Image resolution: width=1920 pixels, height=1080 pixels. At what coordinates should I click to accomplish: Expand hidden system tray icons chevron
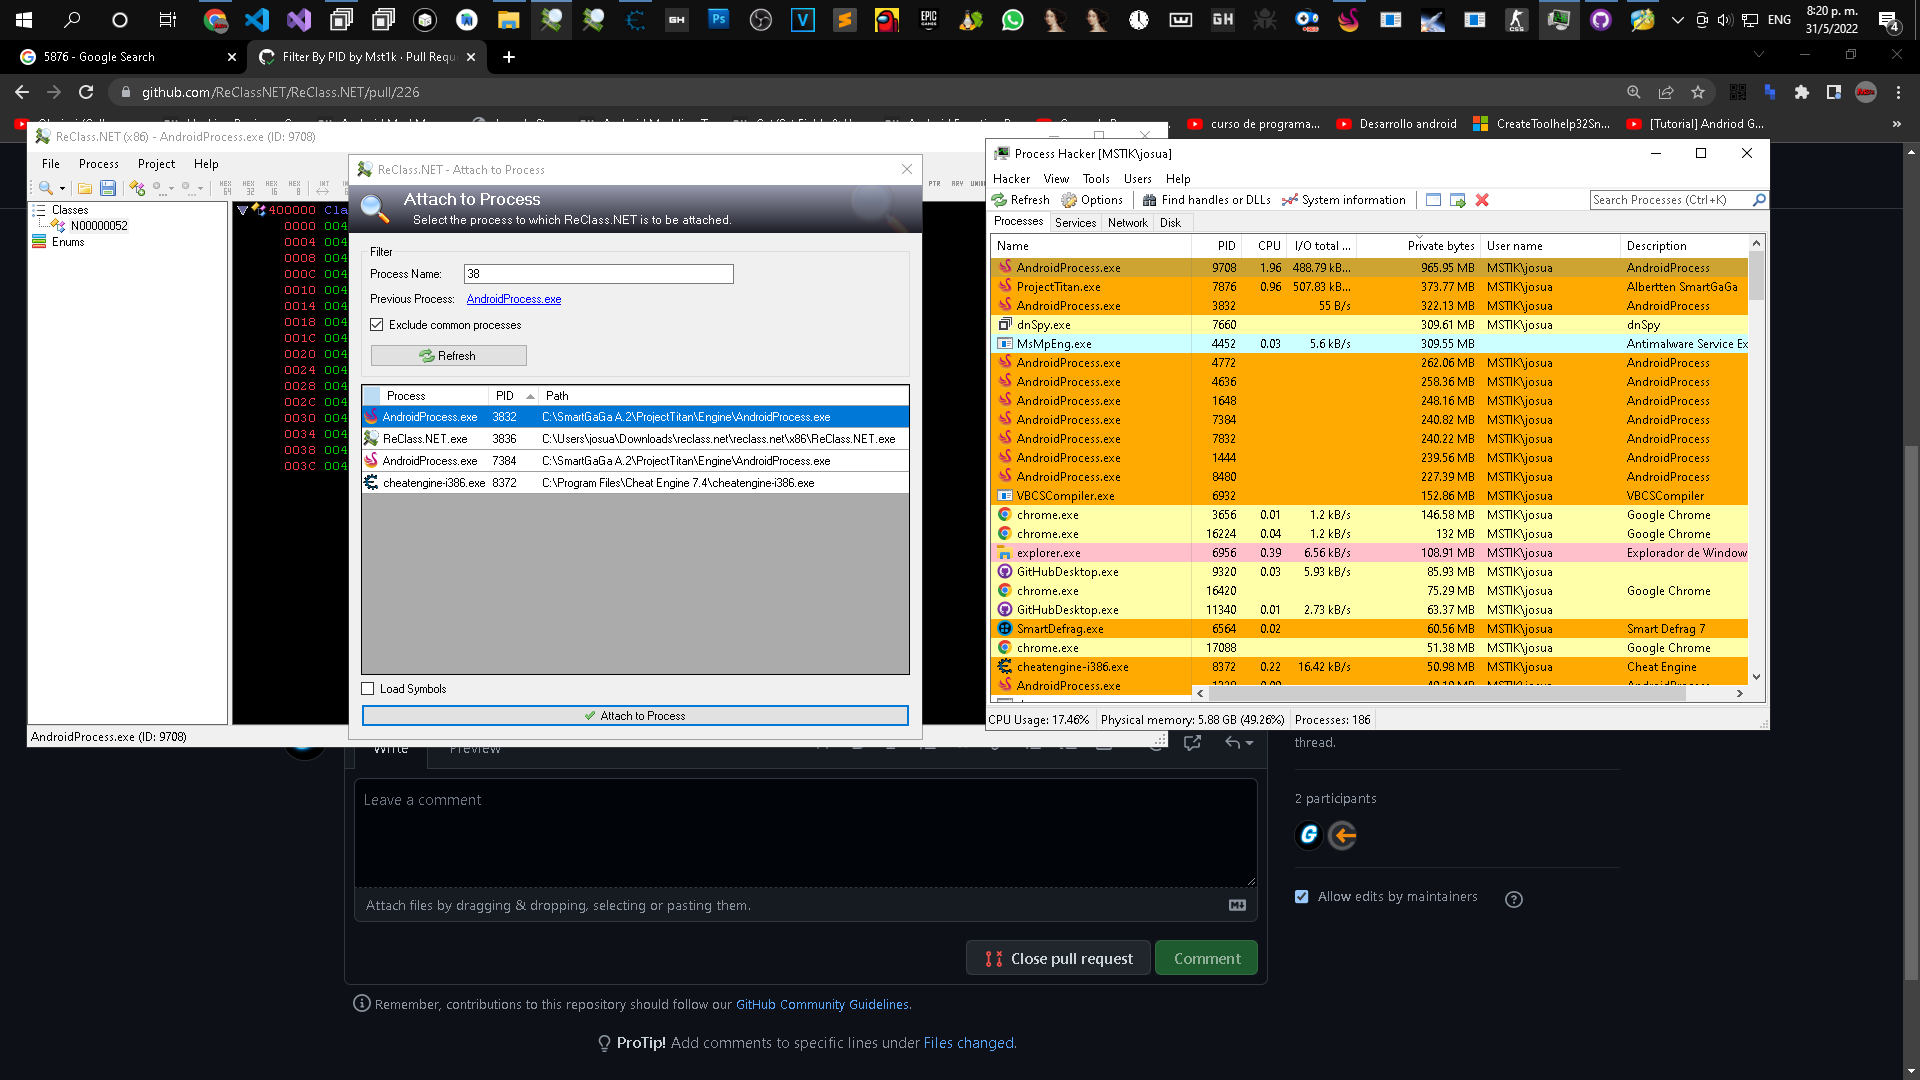coord(1677,20)
